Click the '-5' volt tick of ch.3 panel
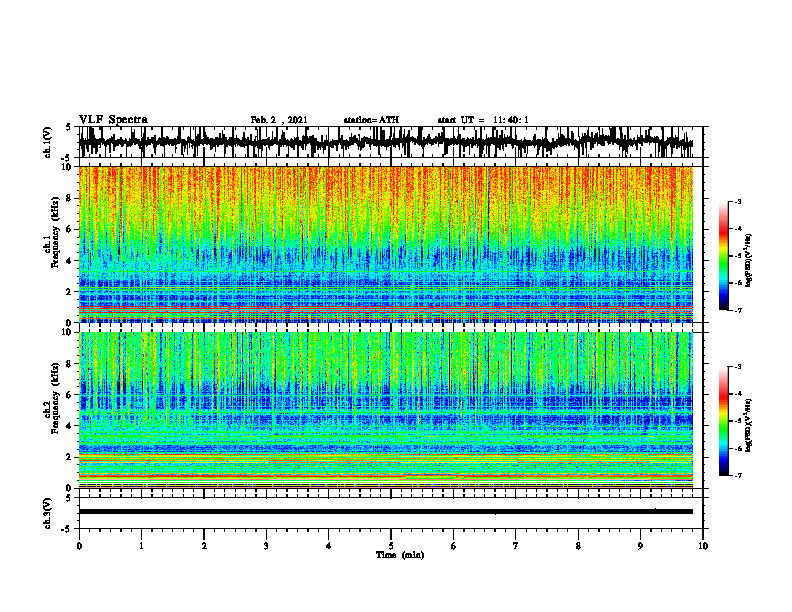The width and height of the screenshot is (792, 612). (x=67, y=529)
